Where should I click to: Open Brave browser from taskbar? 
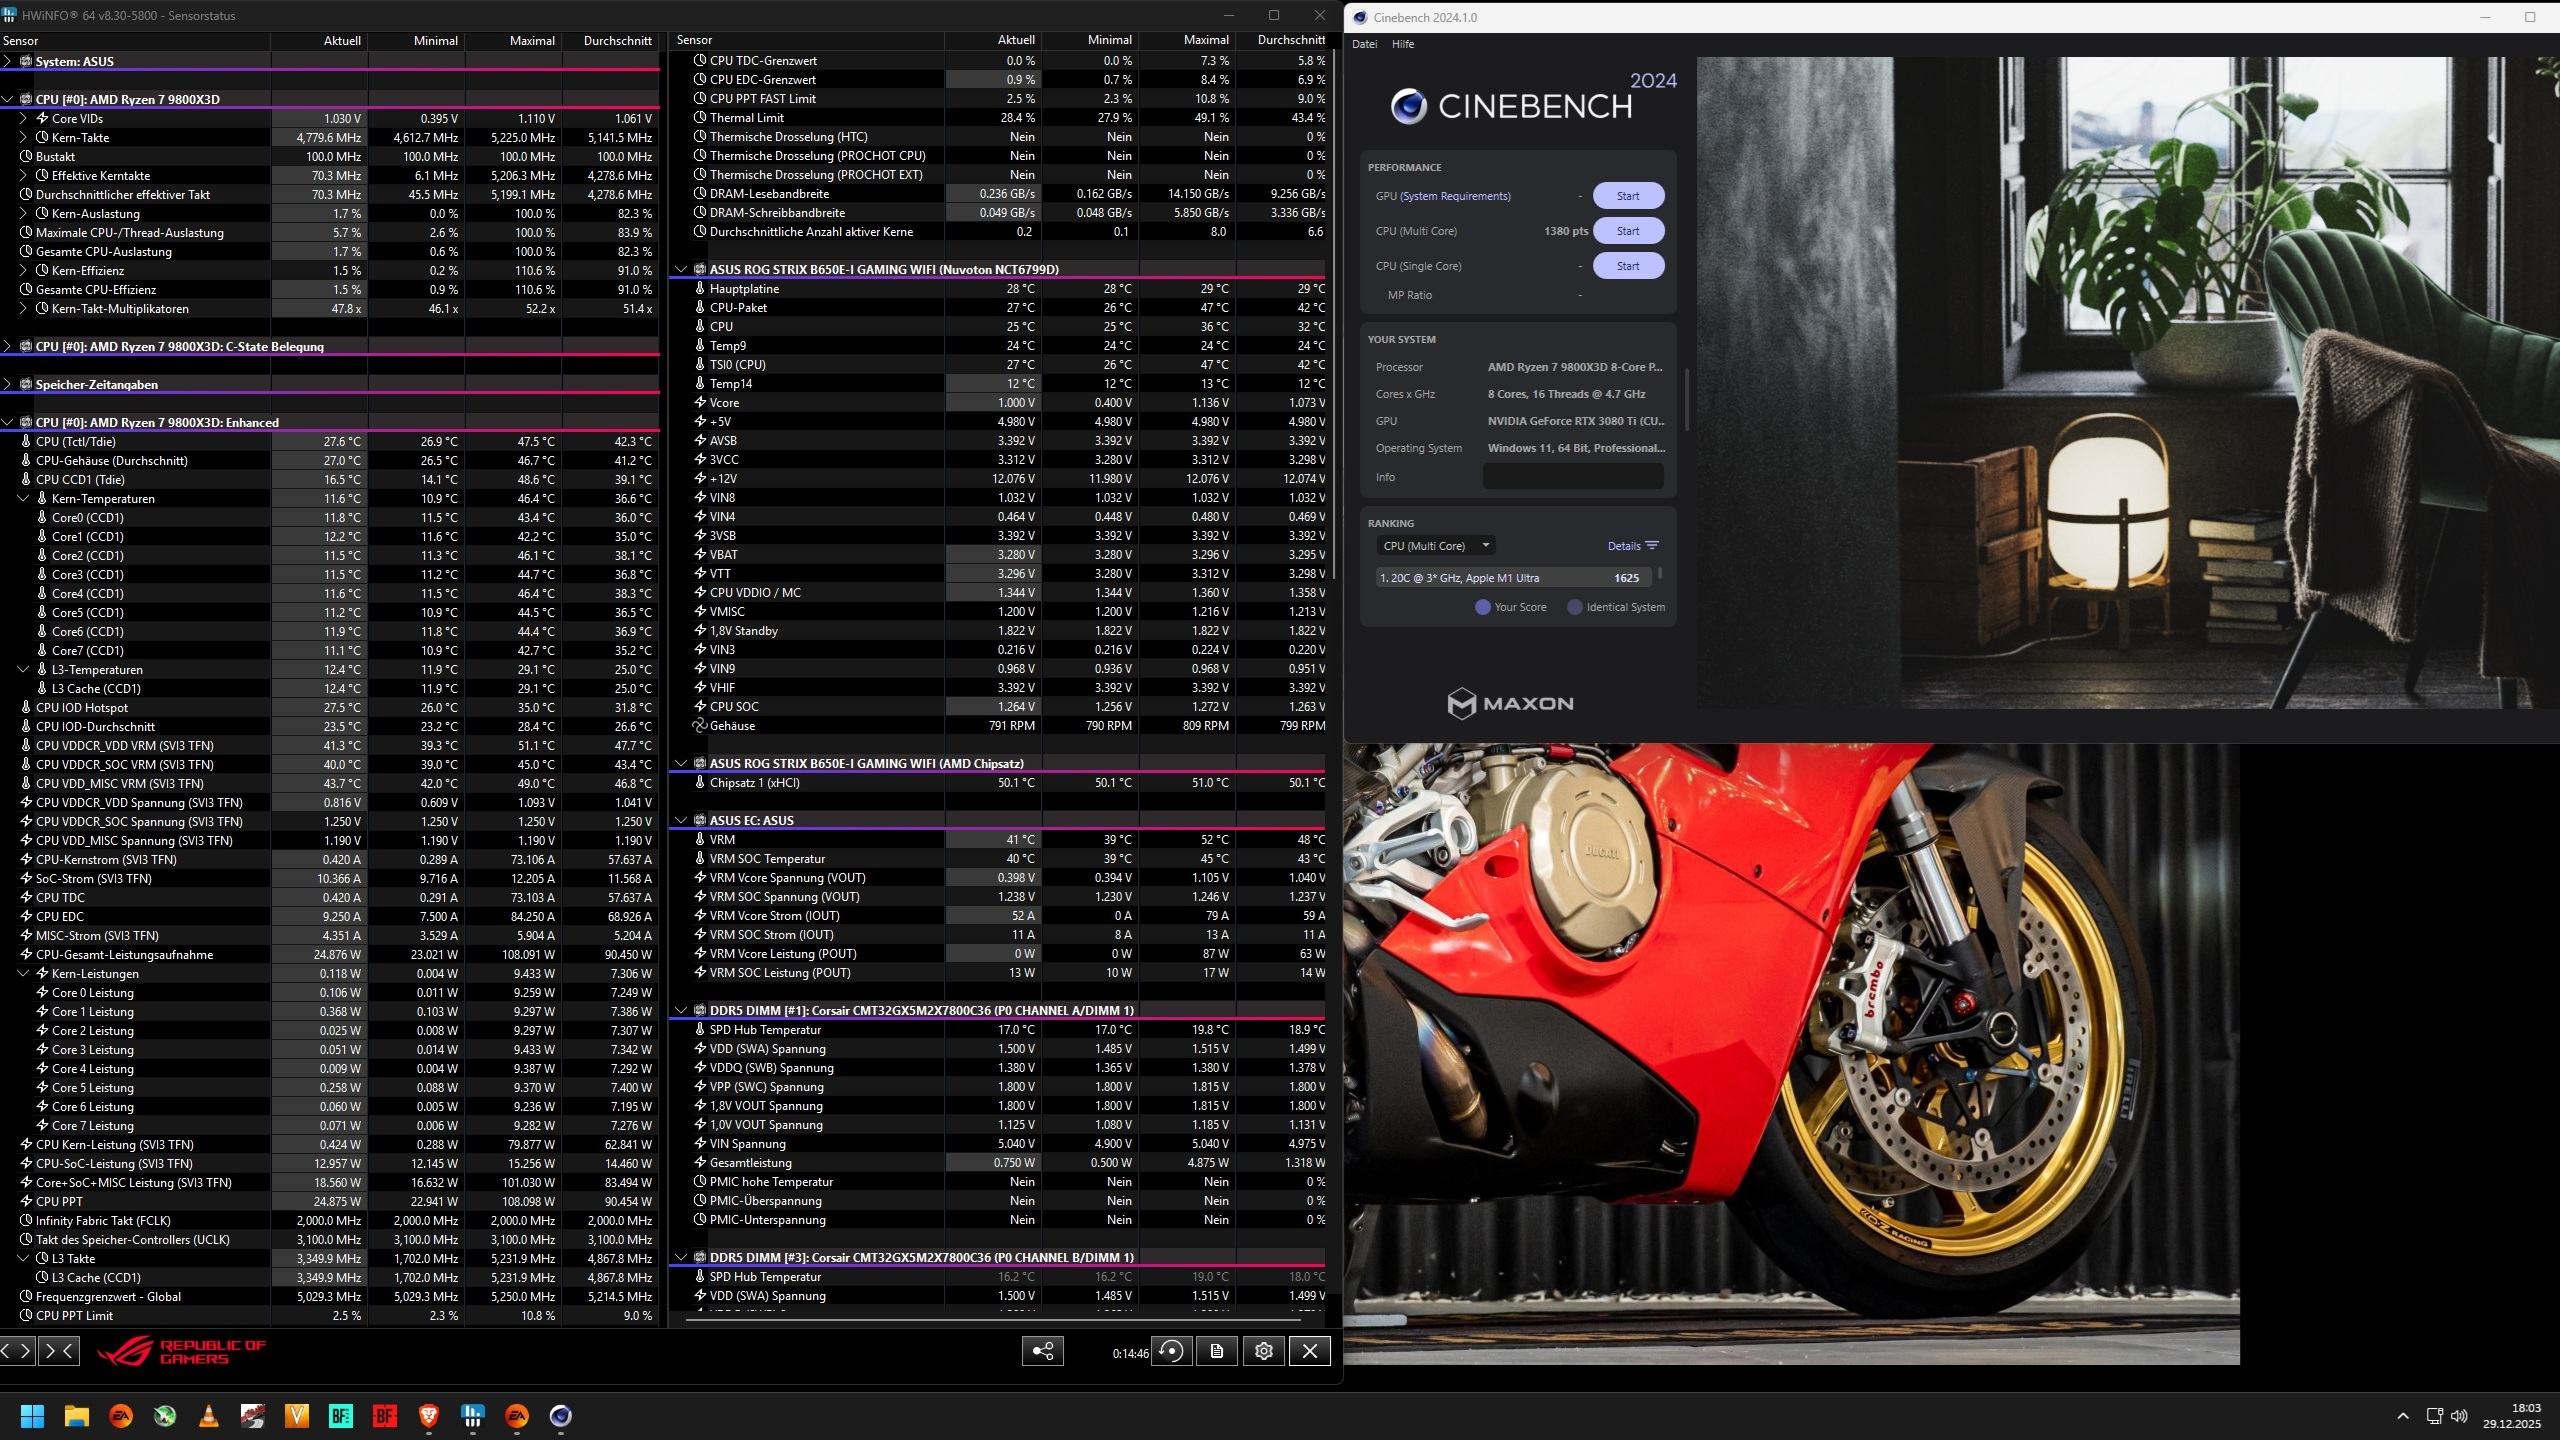tap(428, 1415)
